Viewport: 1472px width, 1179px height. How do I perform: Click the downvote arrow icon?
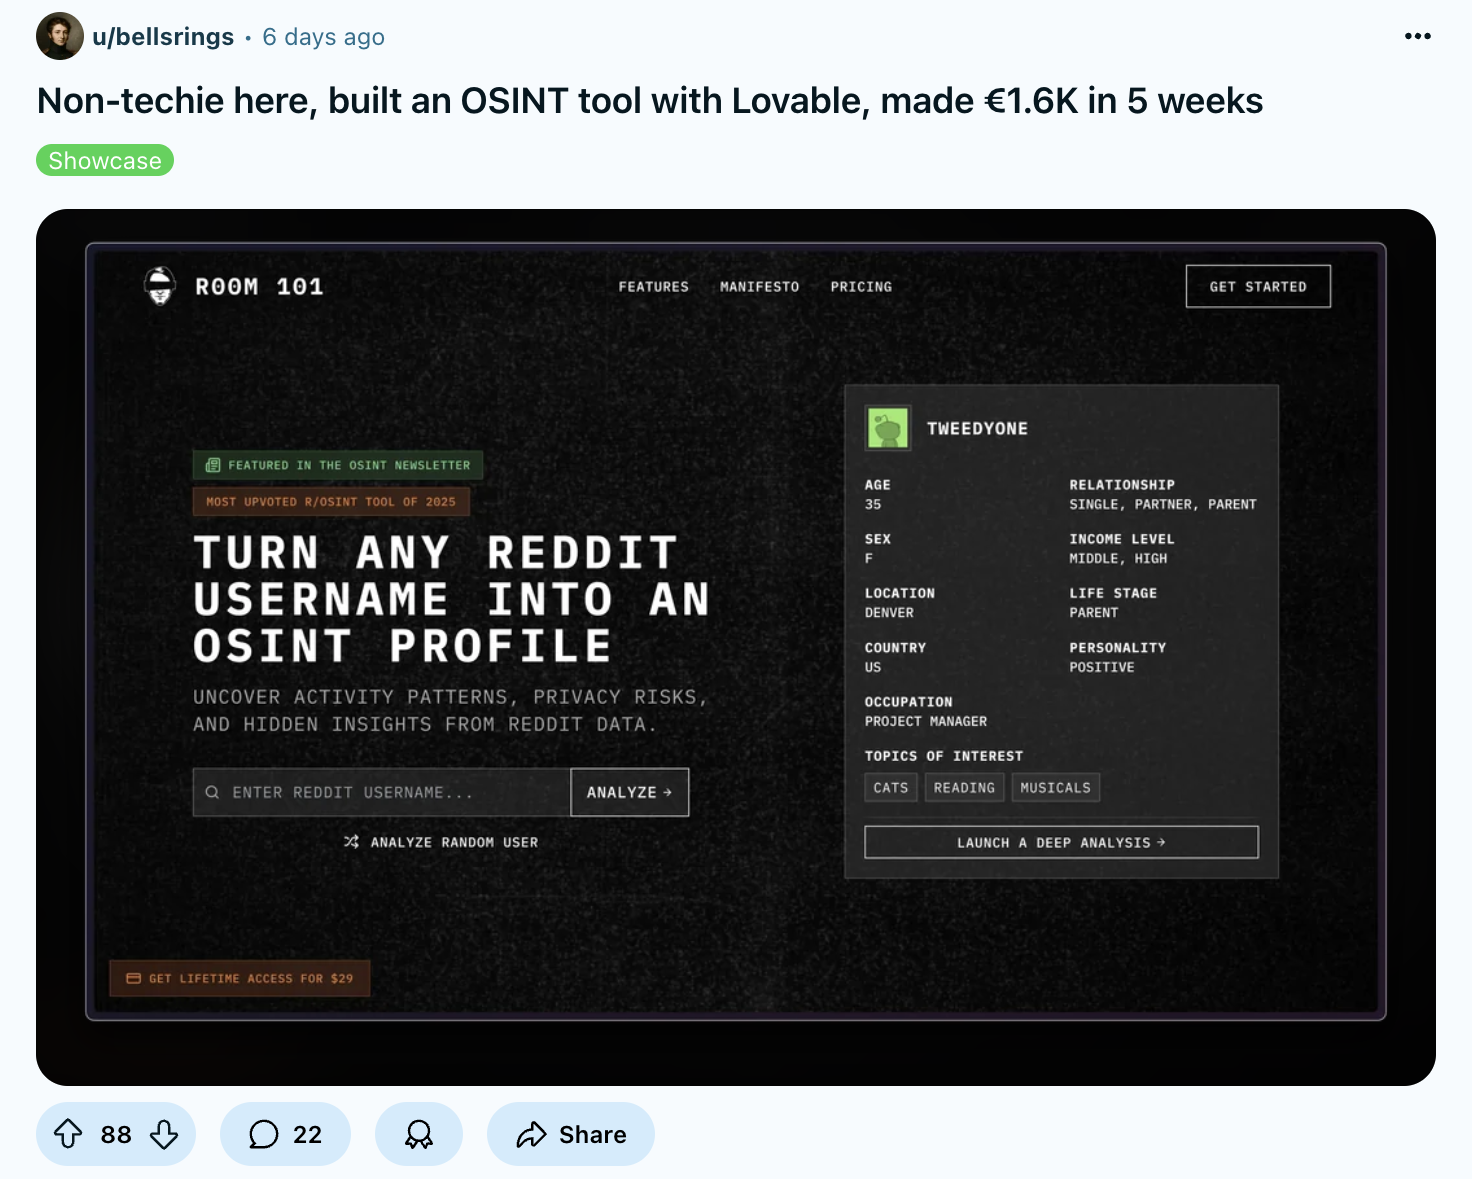click(164, 1134)
